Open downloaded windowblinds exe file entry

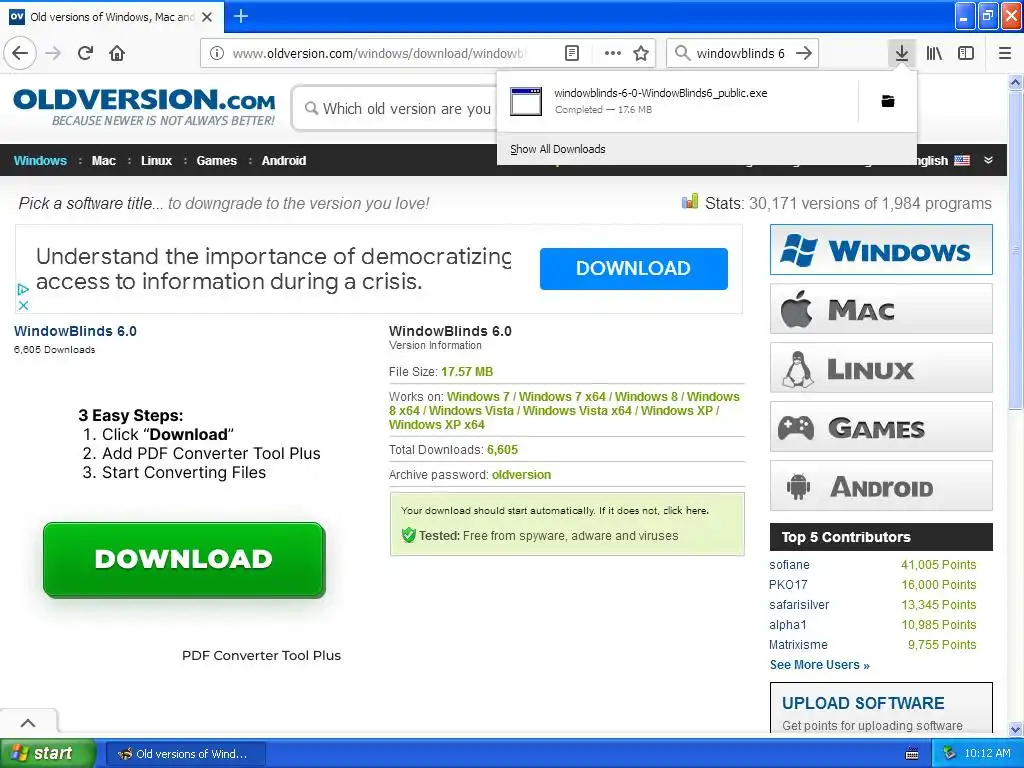tap(679, 101)
